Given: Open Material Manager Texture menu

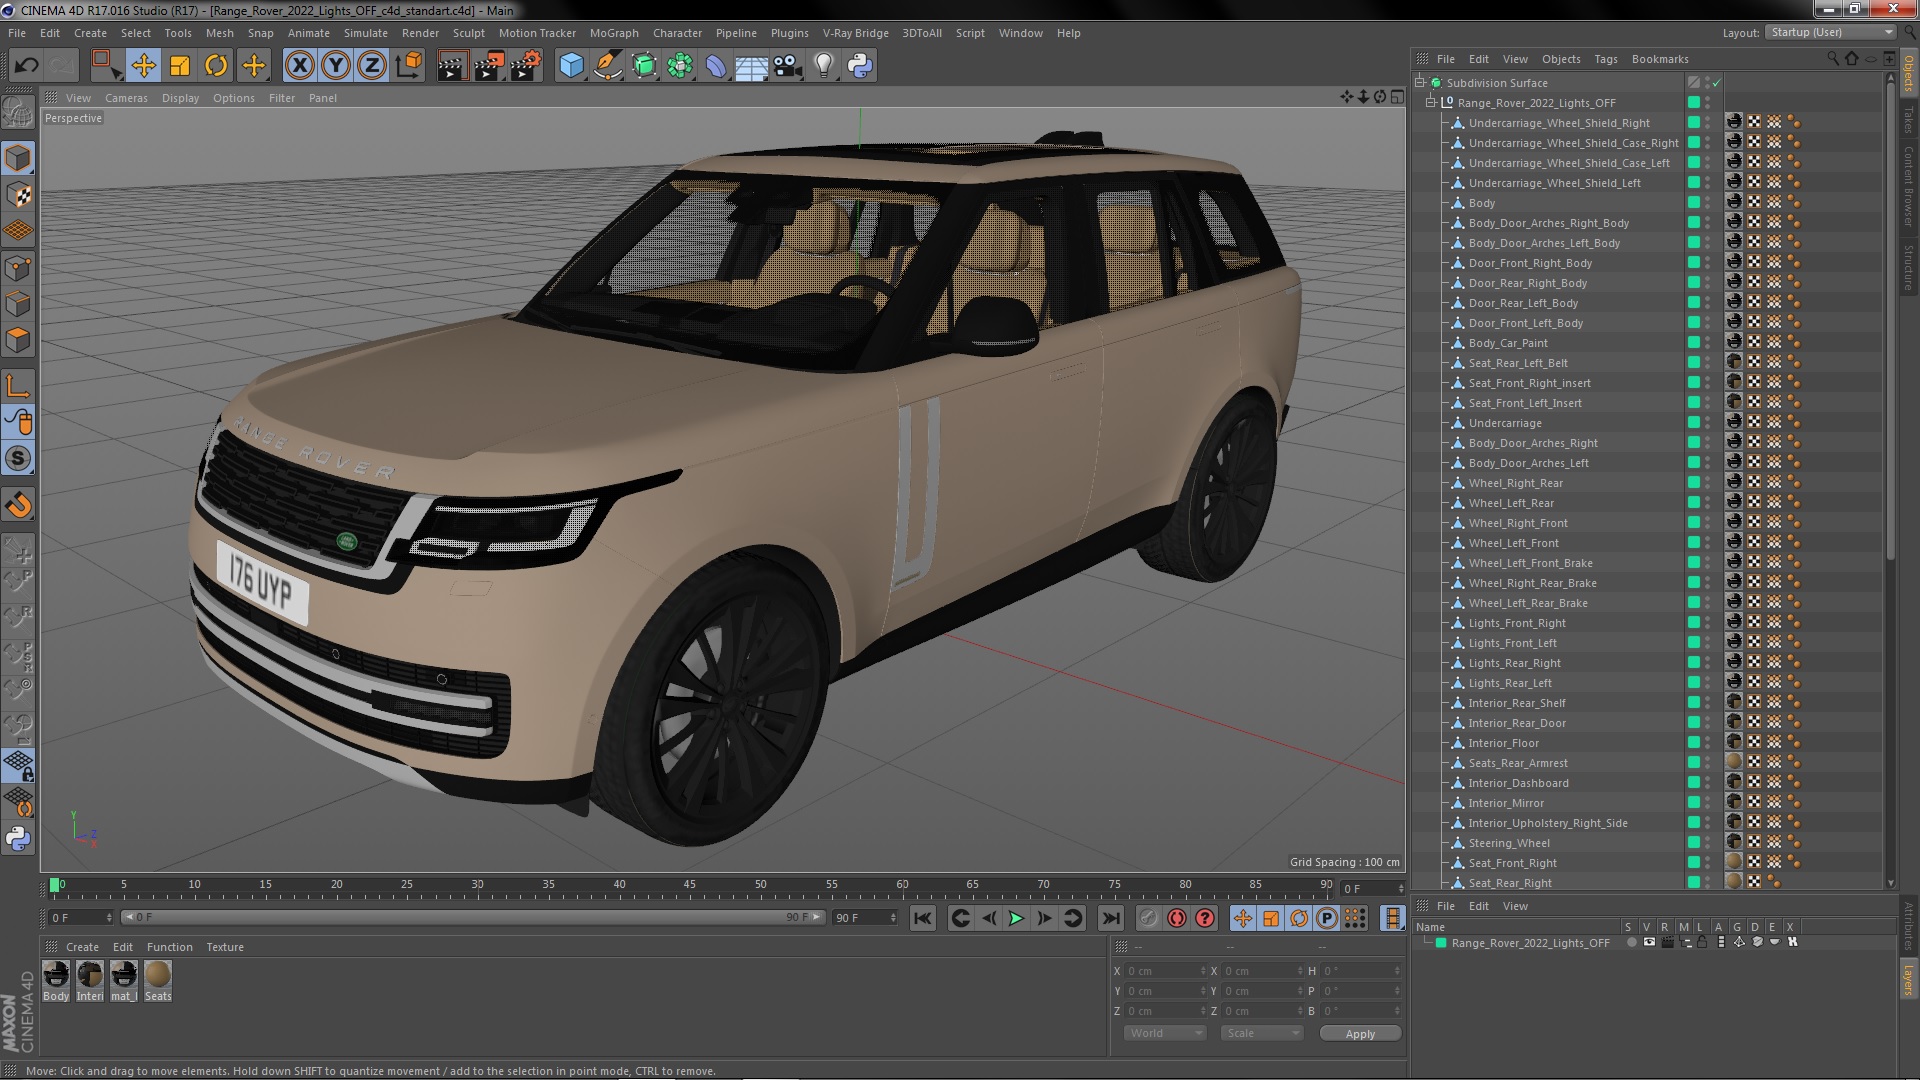Looking at the screenshot, I should pyautogui.click(x=225, y=947).
